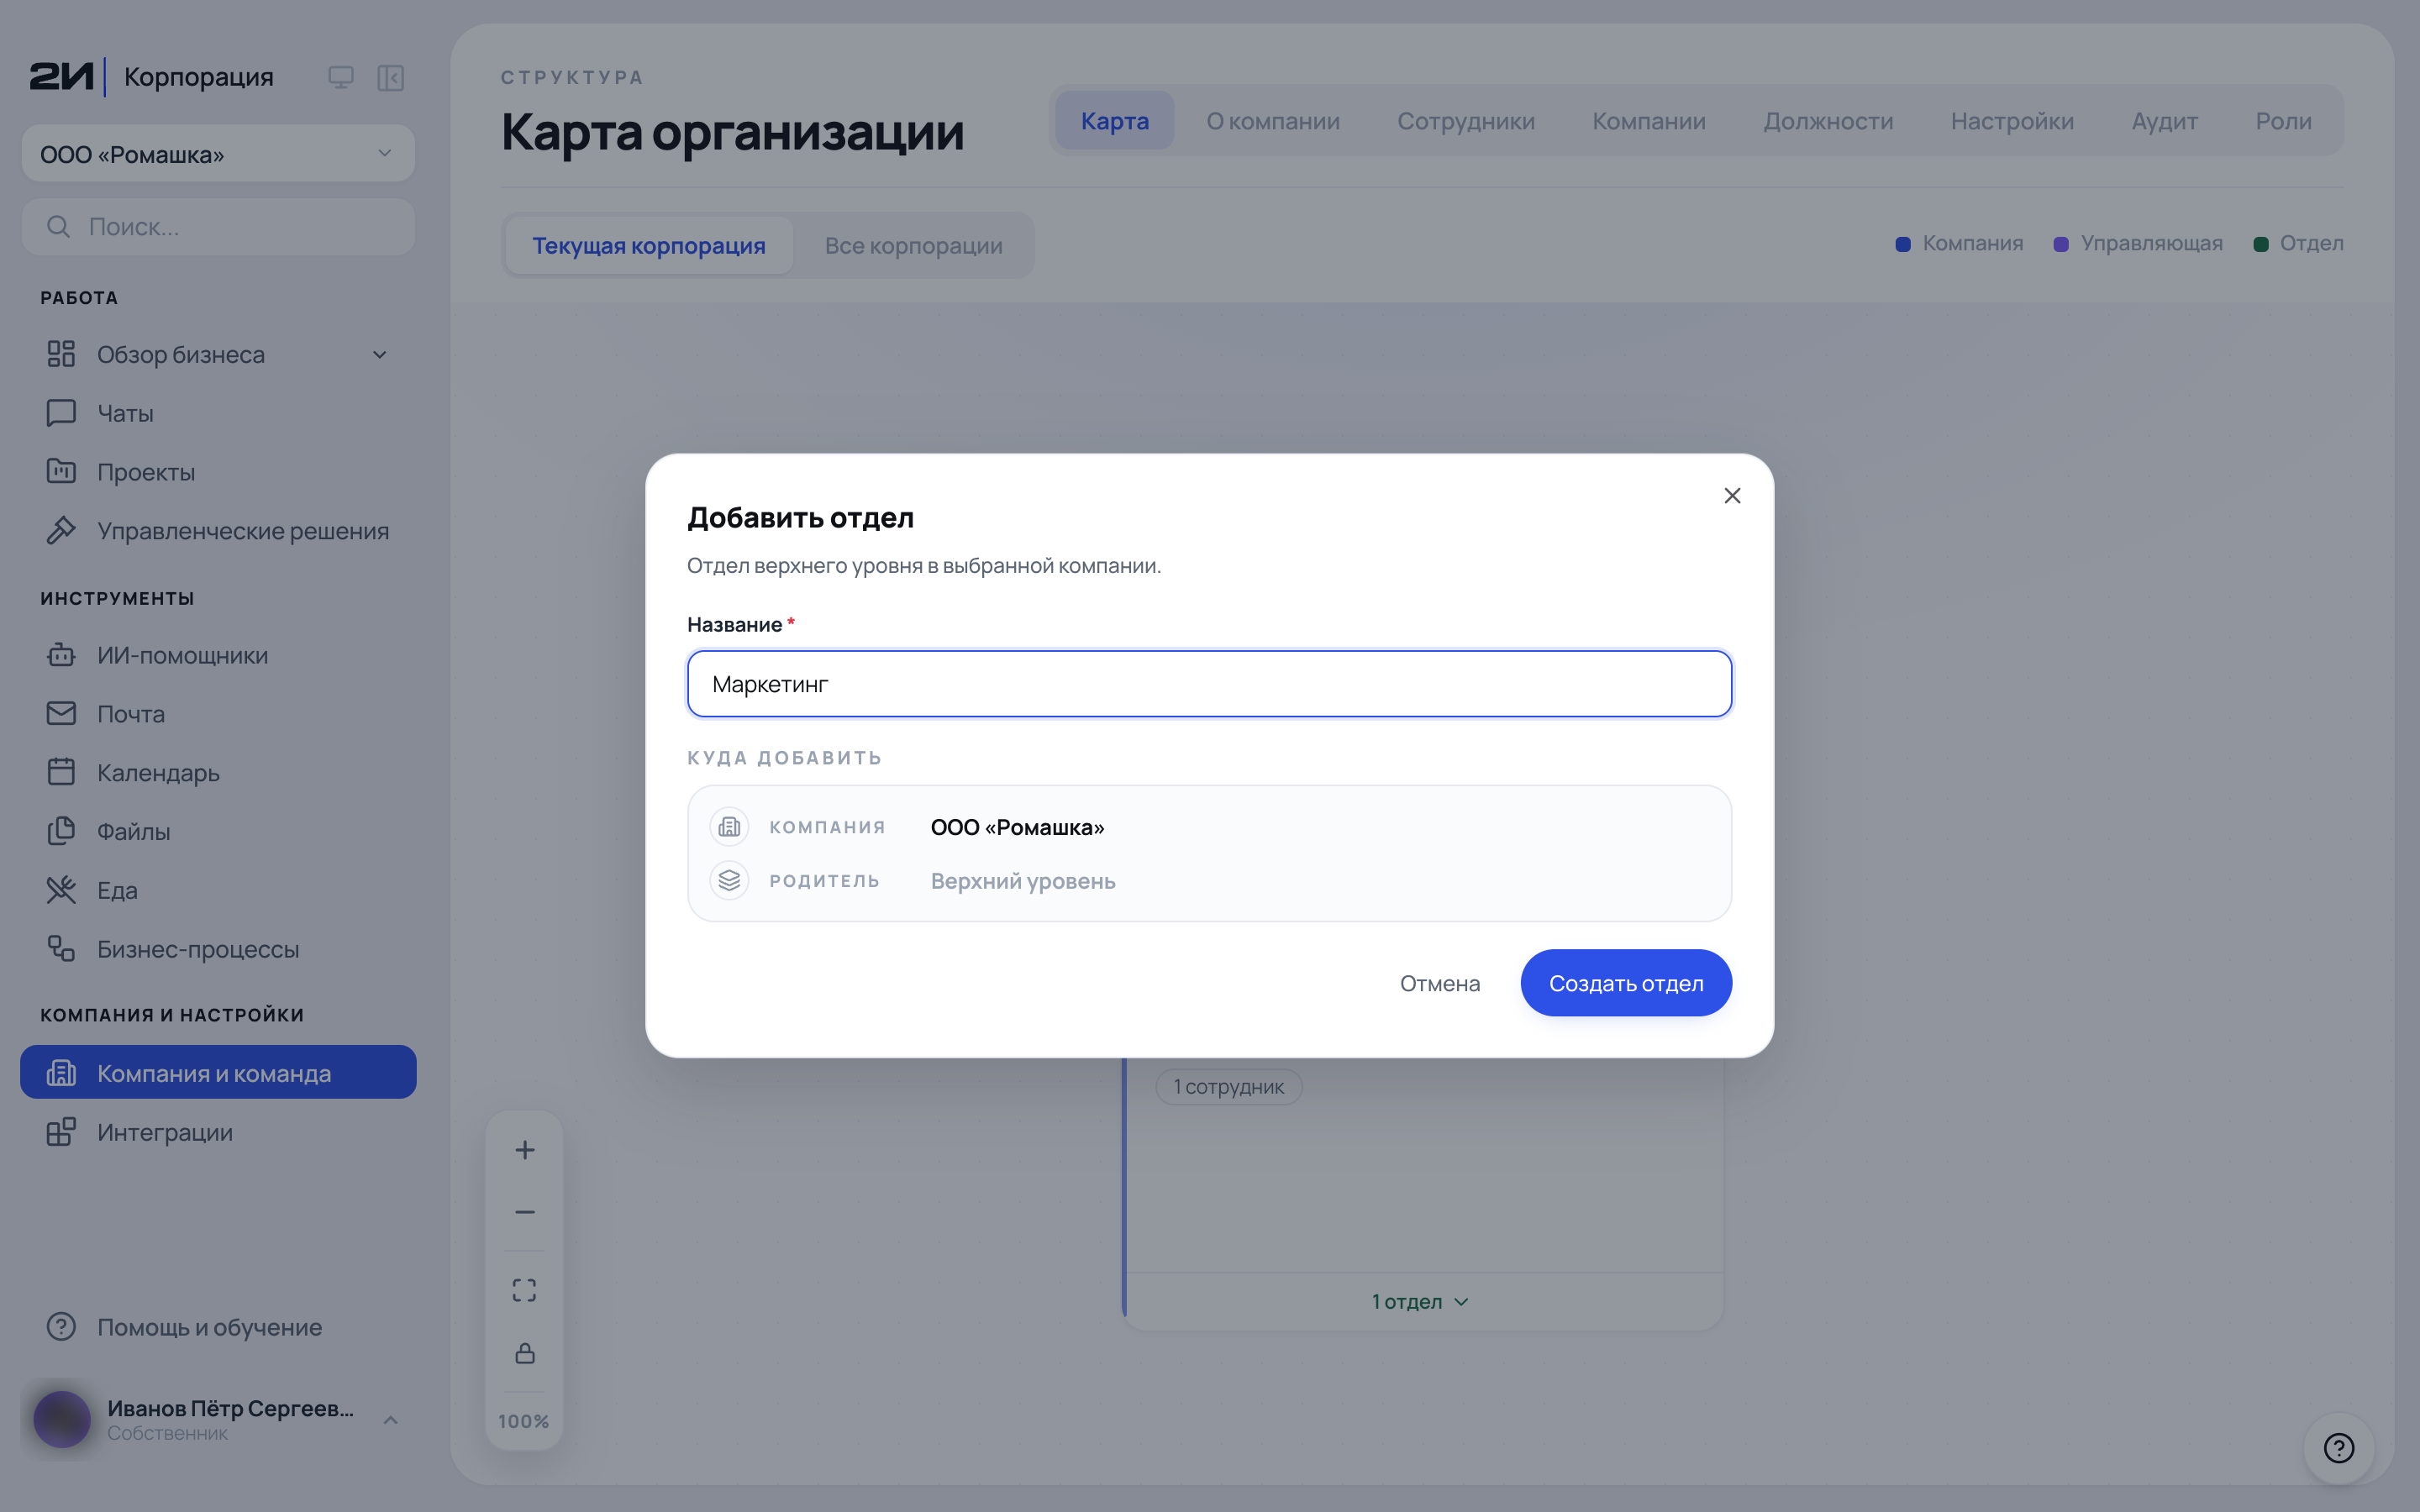This screenshot has height=1512, width=2420.
Task: Open Файлы section
Action: 218,831
